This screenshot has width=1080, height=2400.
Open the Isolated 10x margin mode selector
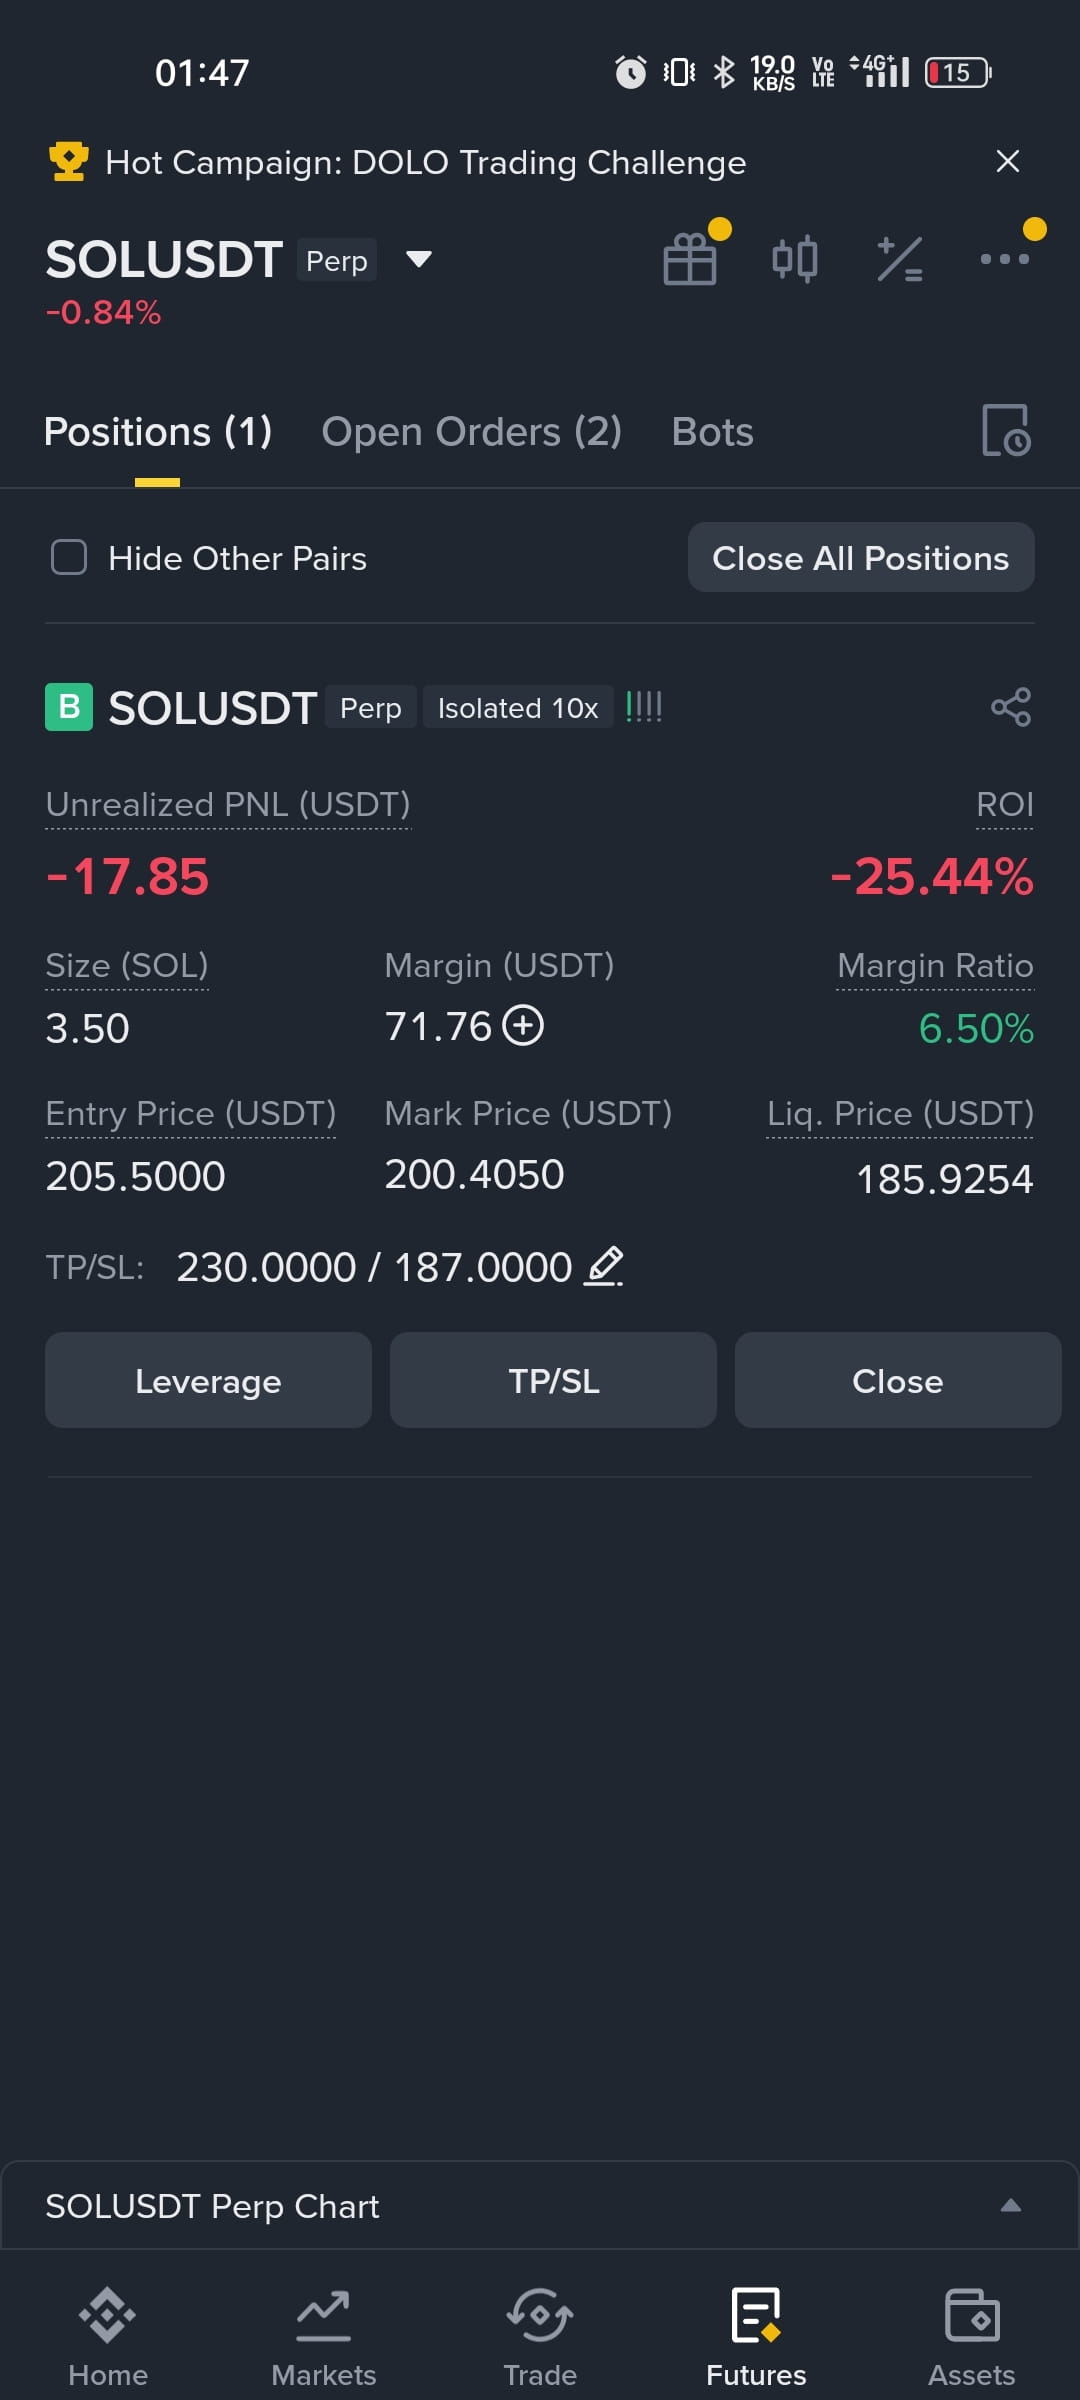click(x=518, y=708)
